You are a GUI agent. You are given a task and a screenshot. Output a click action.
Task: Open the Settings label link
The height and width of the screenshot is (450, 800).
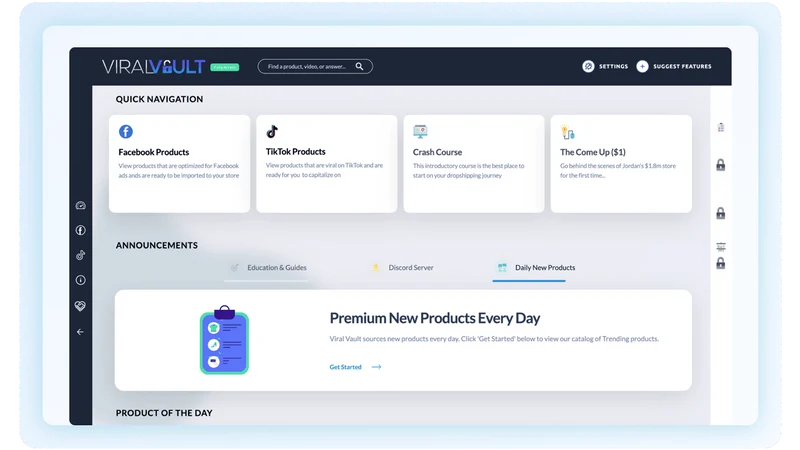[x=613, y=66]
